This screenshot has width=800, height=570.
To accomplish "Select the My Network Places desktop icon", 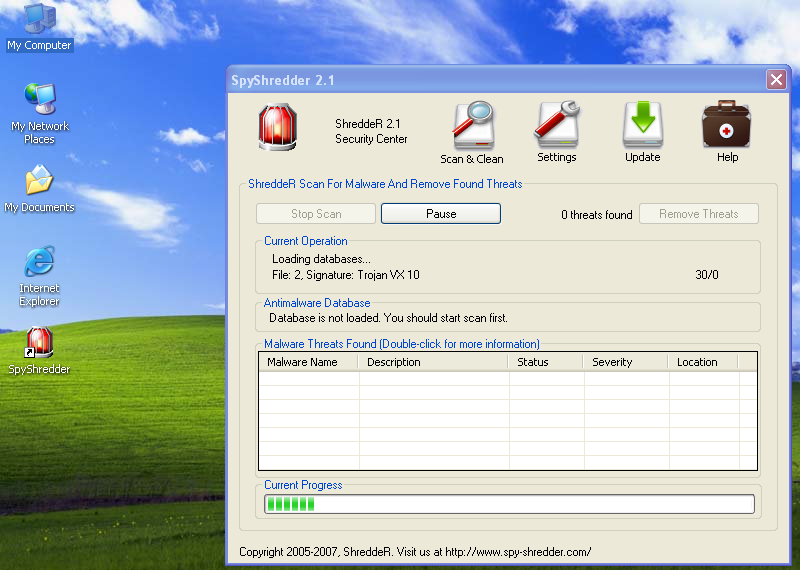I will pyautogui.click(x=39, y=113).
